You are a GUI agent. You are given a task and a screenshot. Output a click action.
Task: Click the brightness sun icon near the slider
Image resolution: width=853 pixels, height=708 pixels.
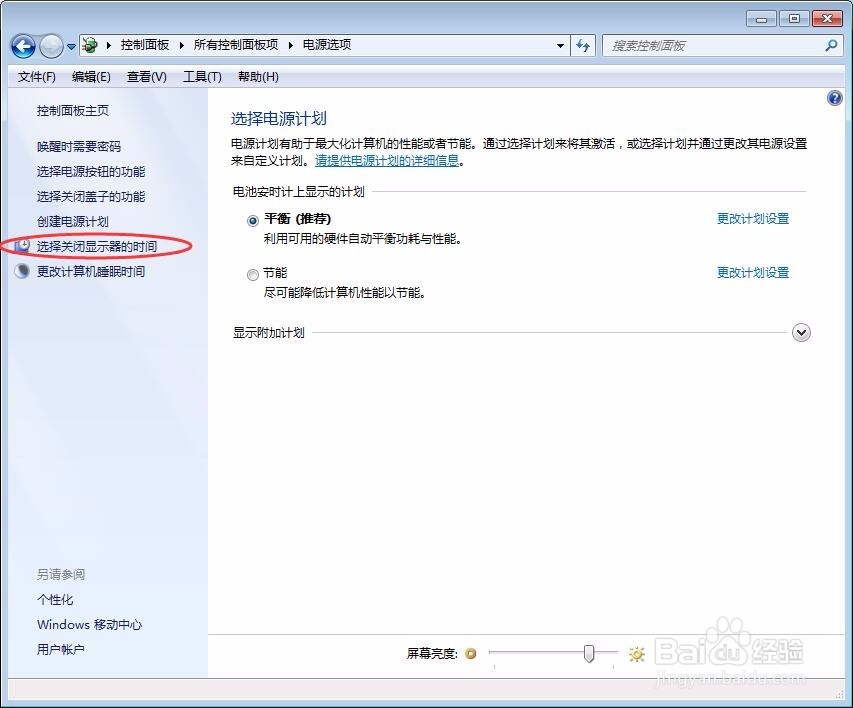click(637, 653)
